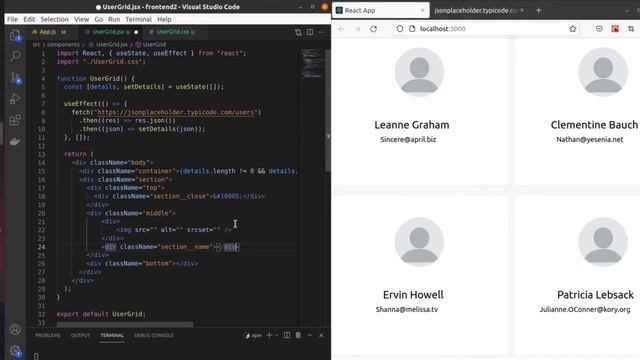Select the npm terminal entry
Image resolution: width=640 pixels, height=360 pixels.
(253, 335)
